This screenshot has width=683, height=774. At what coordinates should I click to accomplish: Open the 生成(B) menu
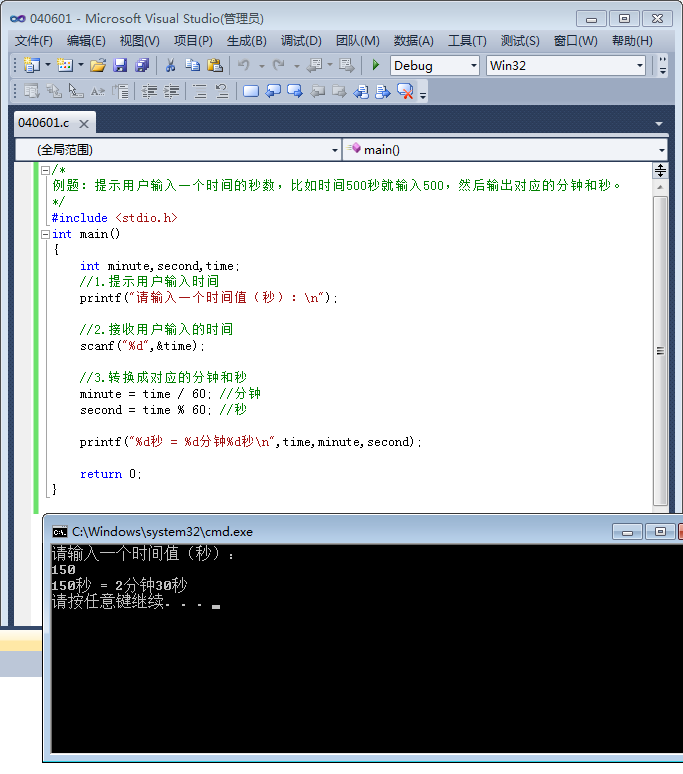(x=247, y=40)
